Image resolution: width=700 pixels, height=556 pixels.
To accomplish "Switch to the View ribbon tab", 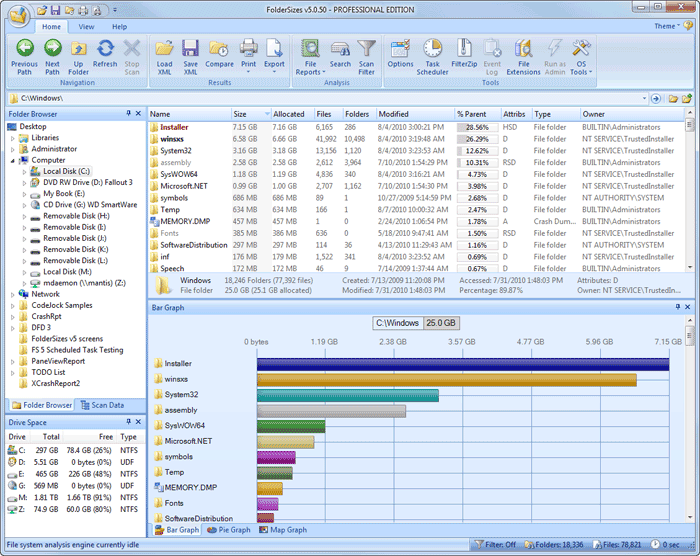I will (x=87, y=26).
